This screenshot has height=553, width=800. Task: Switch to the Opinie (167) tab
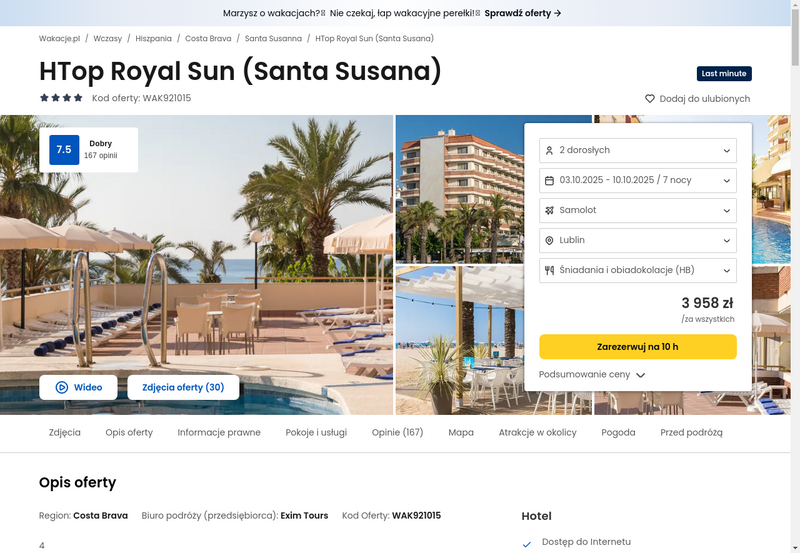(397, 433)
